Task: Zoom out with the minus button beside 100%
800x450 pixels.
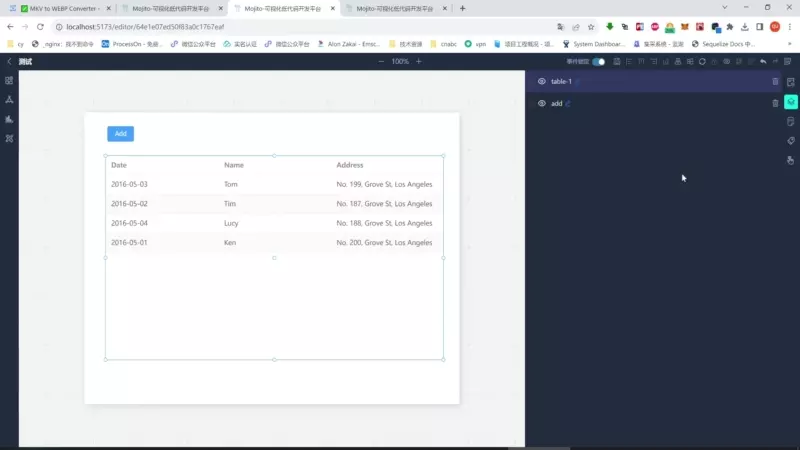Action: [381, 62]
